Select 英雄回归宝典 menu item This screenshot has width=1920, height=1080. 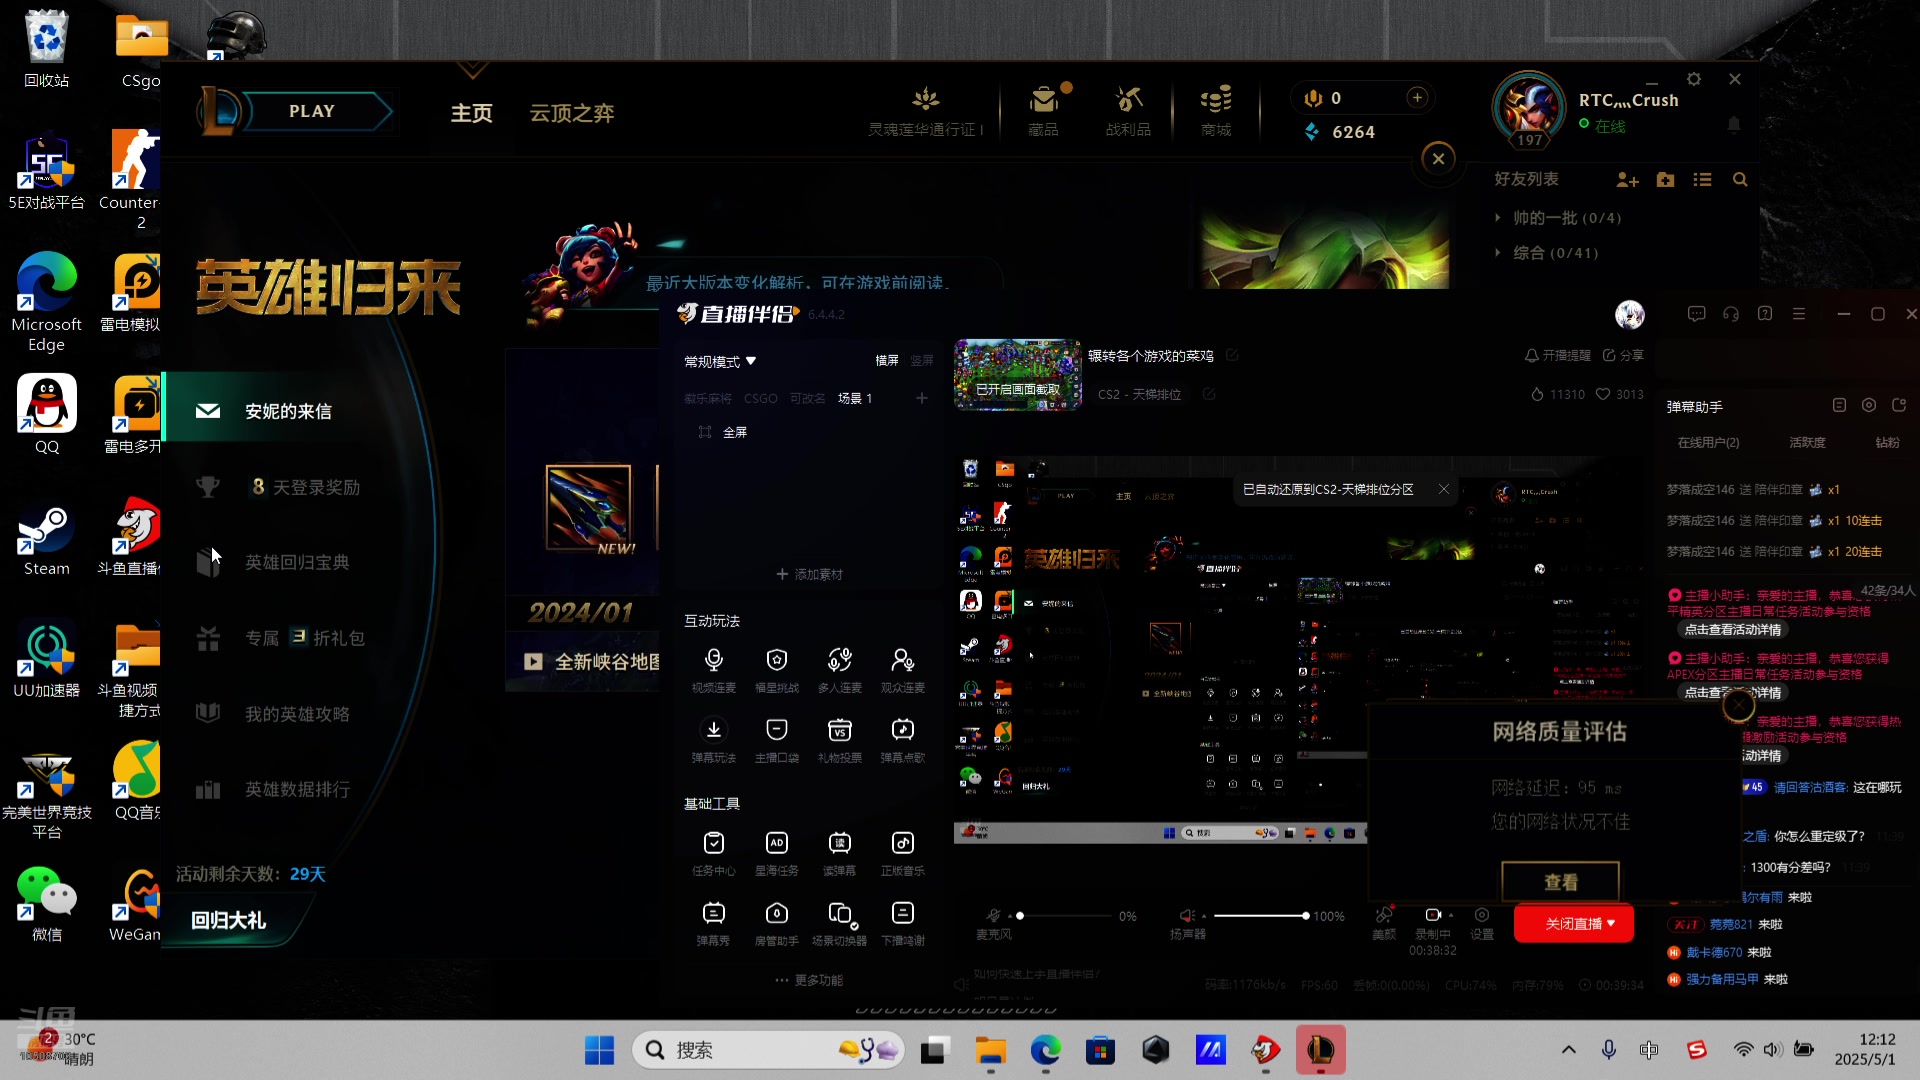coord(297,562)
